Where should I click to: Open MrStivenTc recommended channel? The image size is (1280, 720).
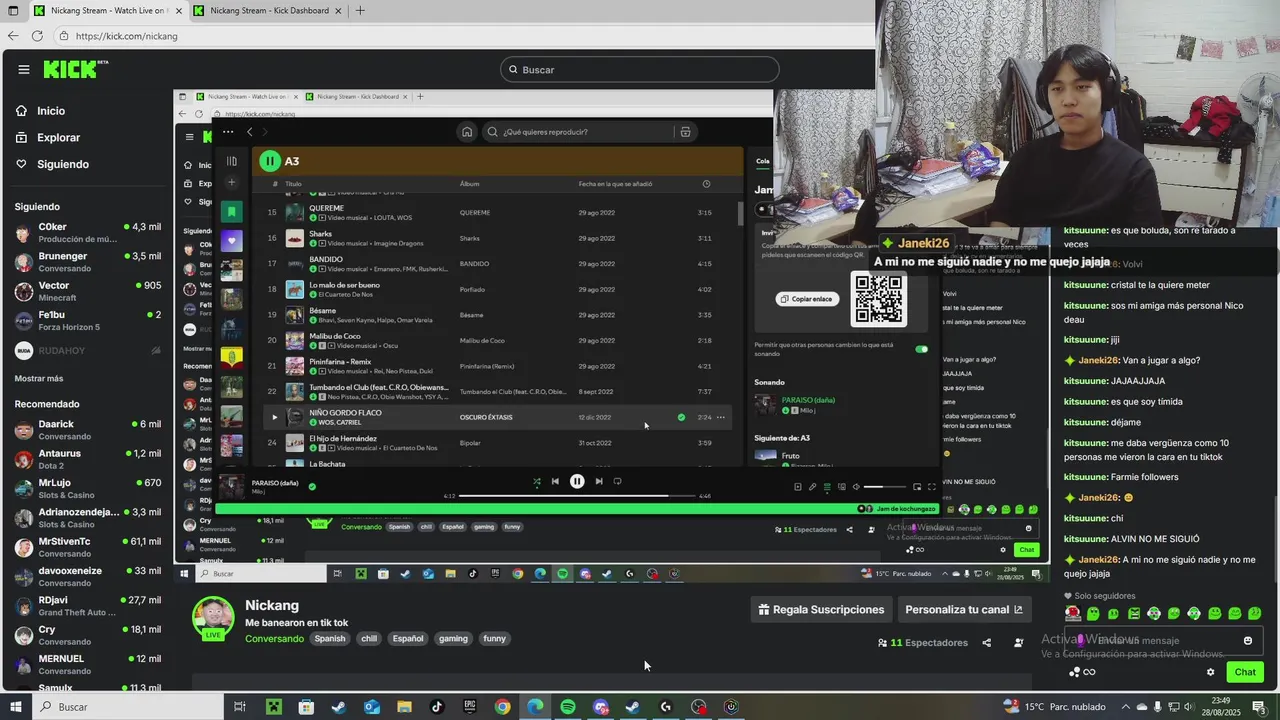pos(87,547)
